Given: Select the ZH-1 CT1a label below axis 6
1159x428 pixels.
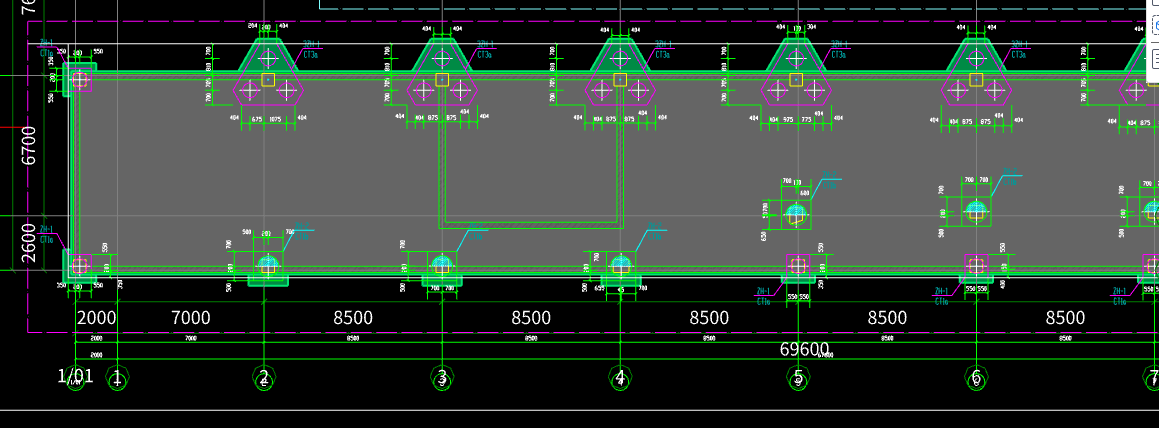Looking at the screenshot, I should [942, 296].
